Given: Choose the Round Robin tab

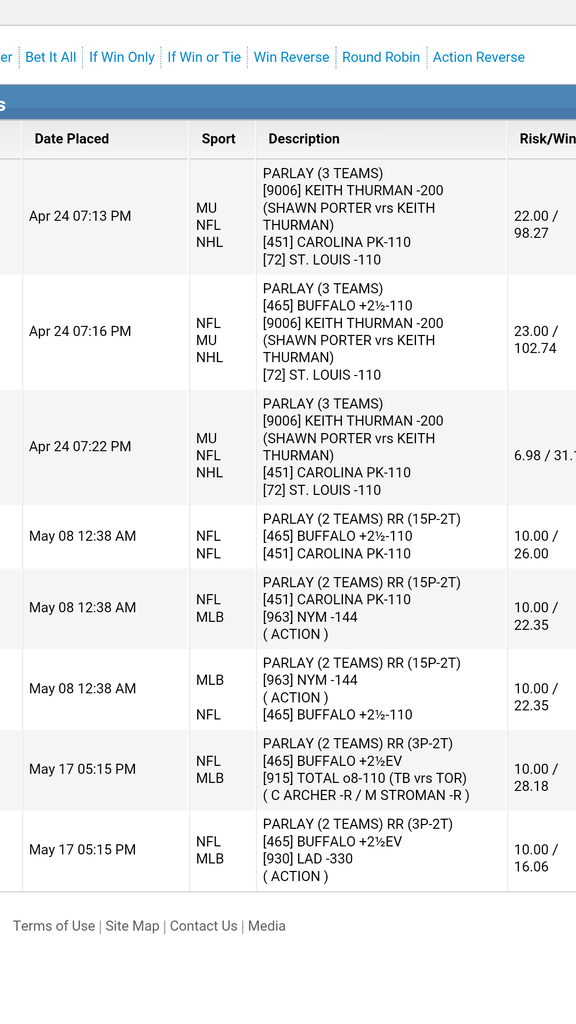Looking at the screenshot, I should coord(381,57).
